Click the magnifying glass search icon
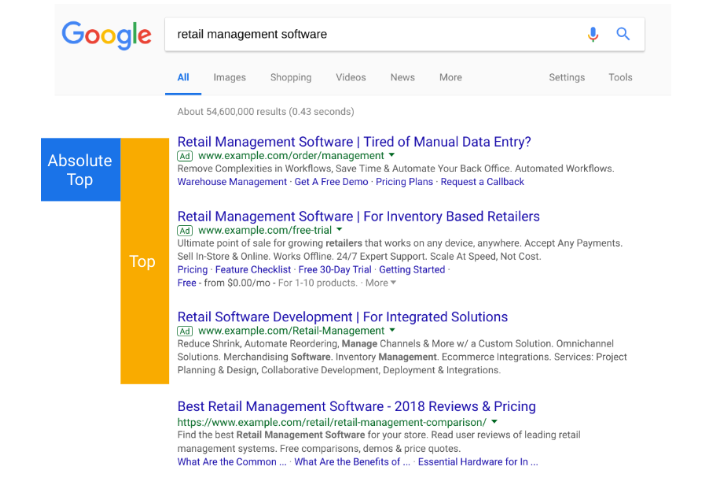This screenshot has width=716, height=482. click(623, 33)
